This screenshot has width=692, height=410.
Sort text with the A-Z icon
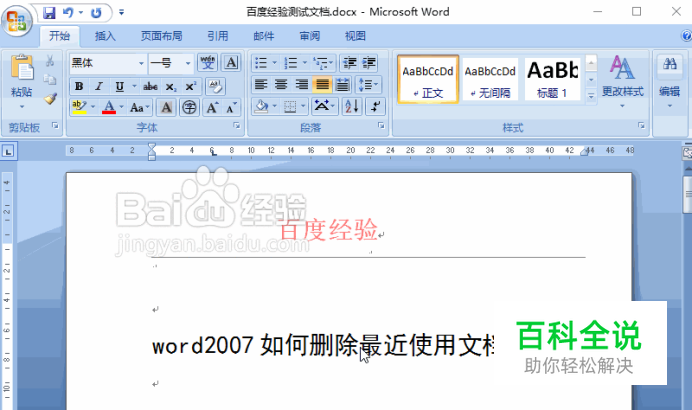click(352, 107)
